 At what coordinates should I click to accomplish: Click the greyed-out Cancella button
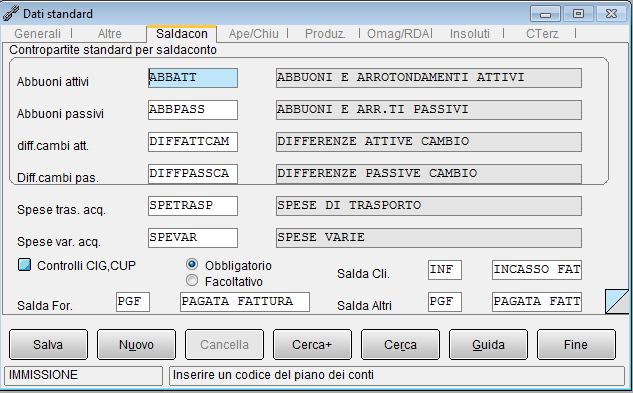(x=224, y=345)
